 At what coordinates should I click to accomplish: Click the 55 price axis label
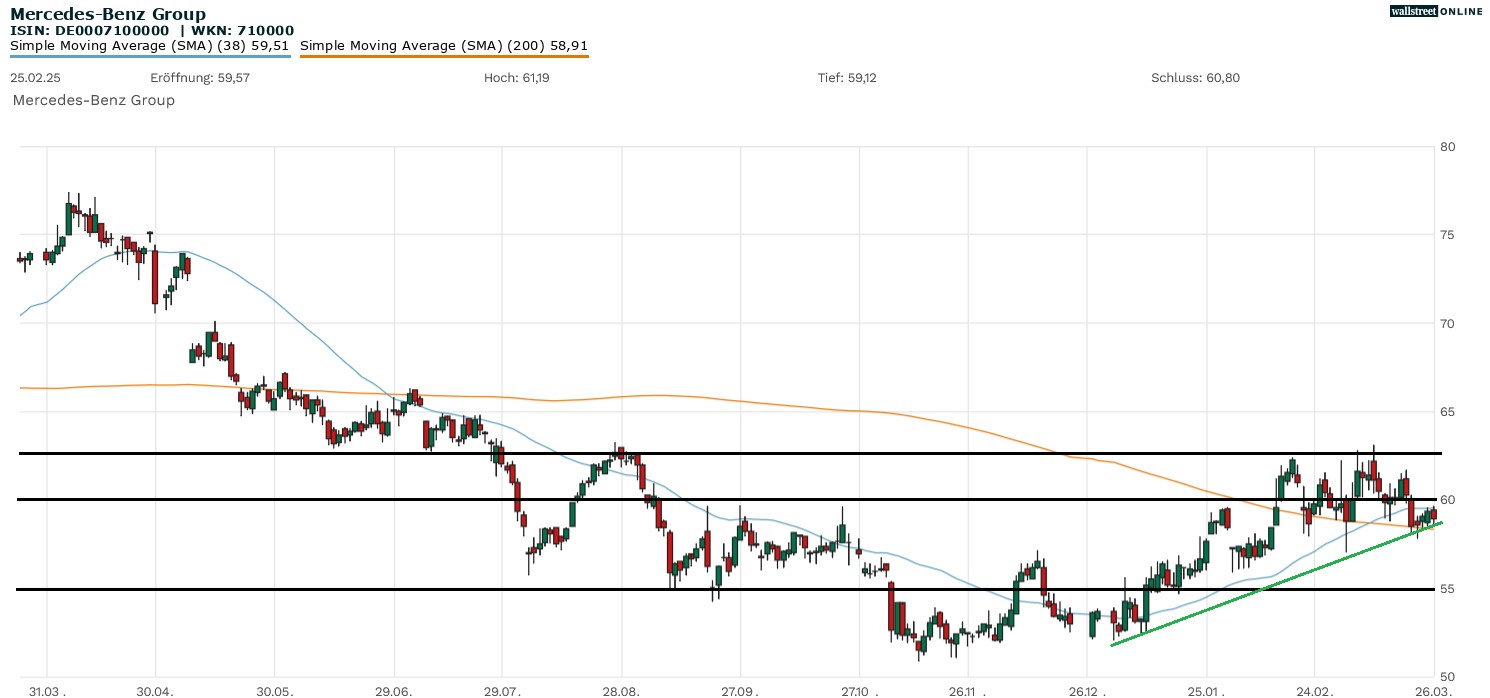tap(1447, 589)
